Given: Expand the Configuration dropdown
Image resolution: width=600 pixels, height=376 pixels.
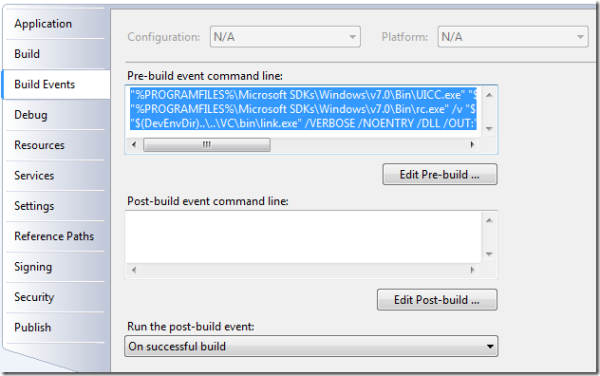Looking at the screenshot, I should (x=285, y=37).
